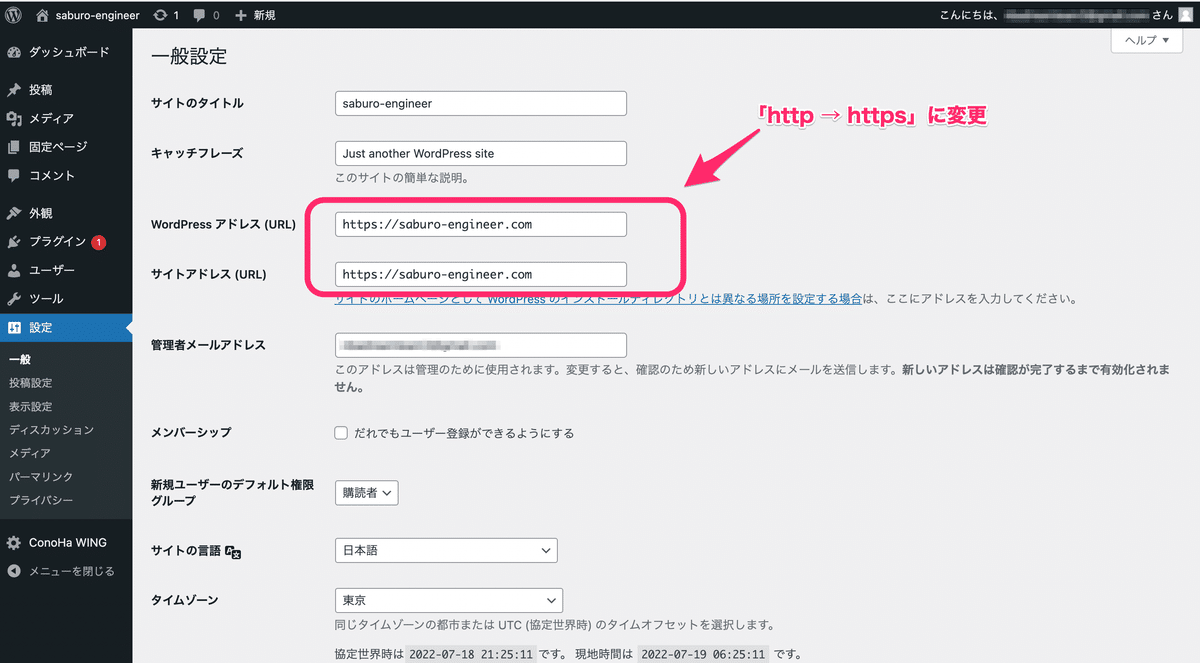Click the ユーザー person icon

[14, 270]
